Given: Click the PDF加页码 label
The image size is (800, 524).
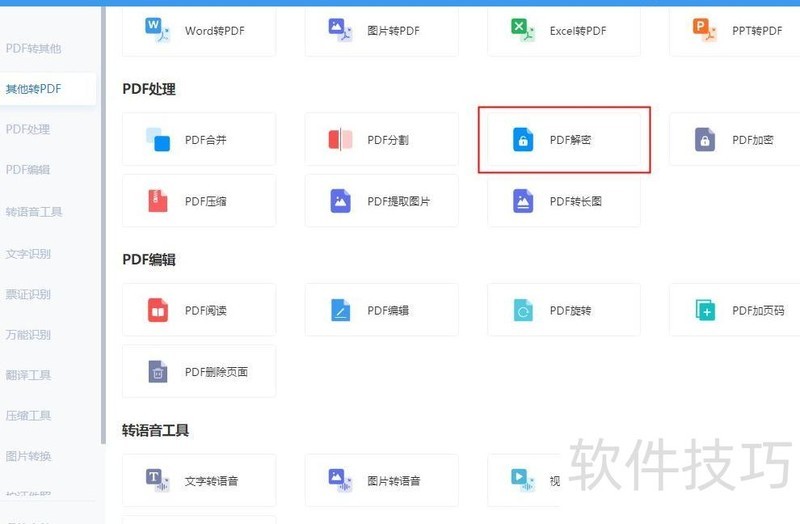Looking at the screenshot, I should point(758,310).
